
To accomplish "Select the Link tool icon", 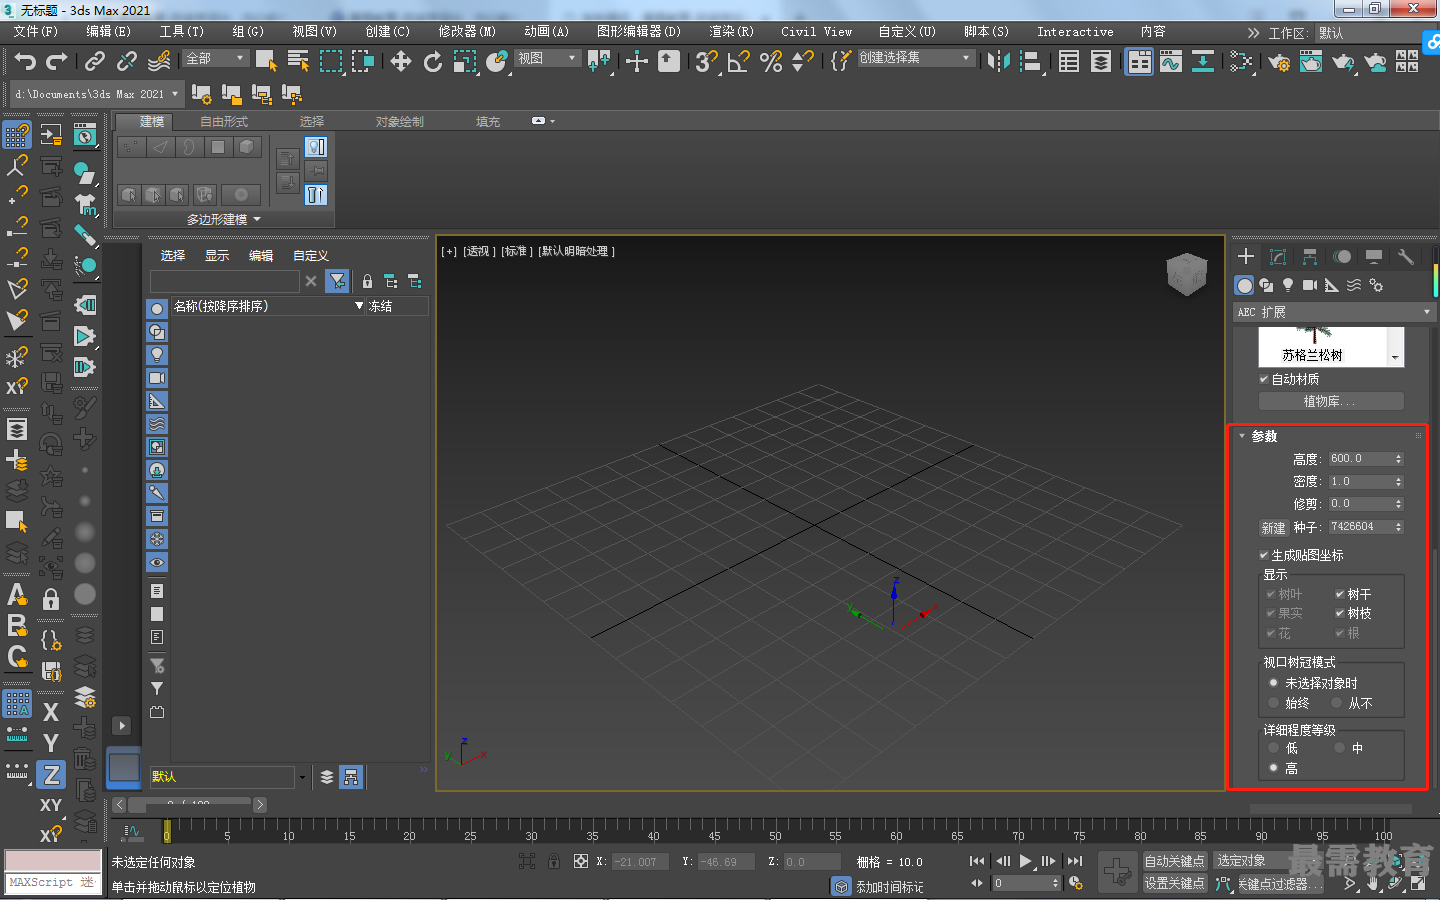I will tap(94, 62).
